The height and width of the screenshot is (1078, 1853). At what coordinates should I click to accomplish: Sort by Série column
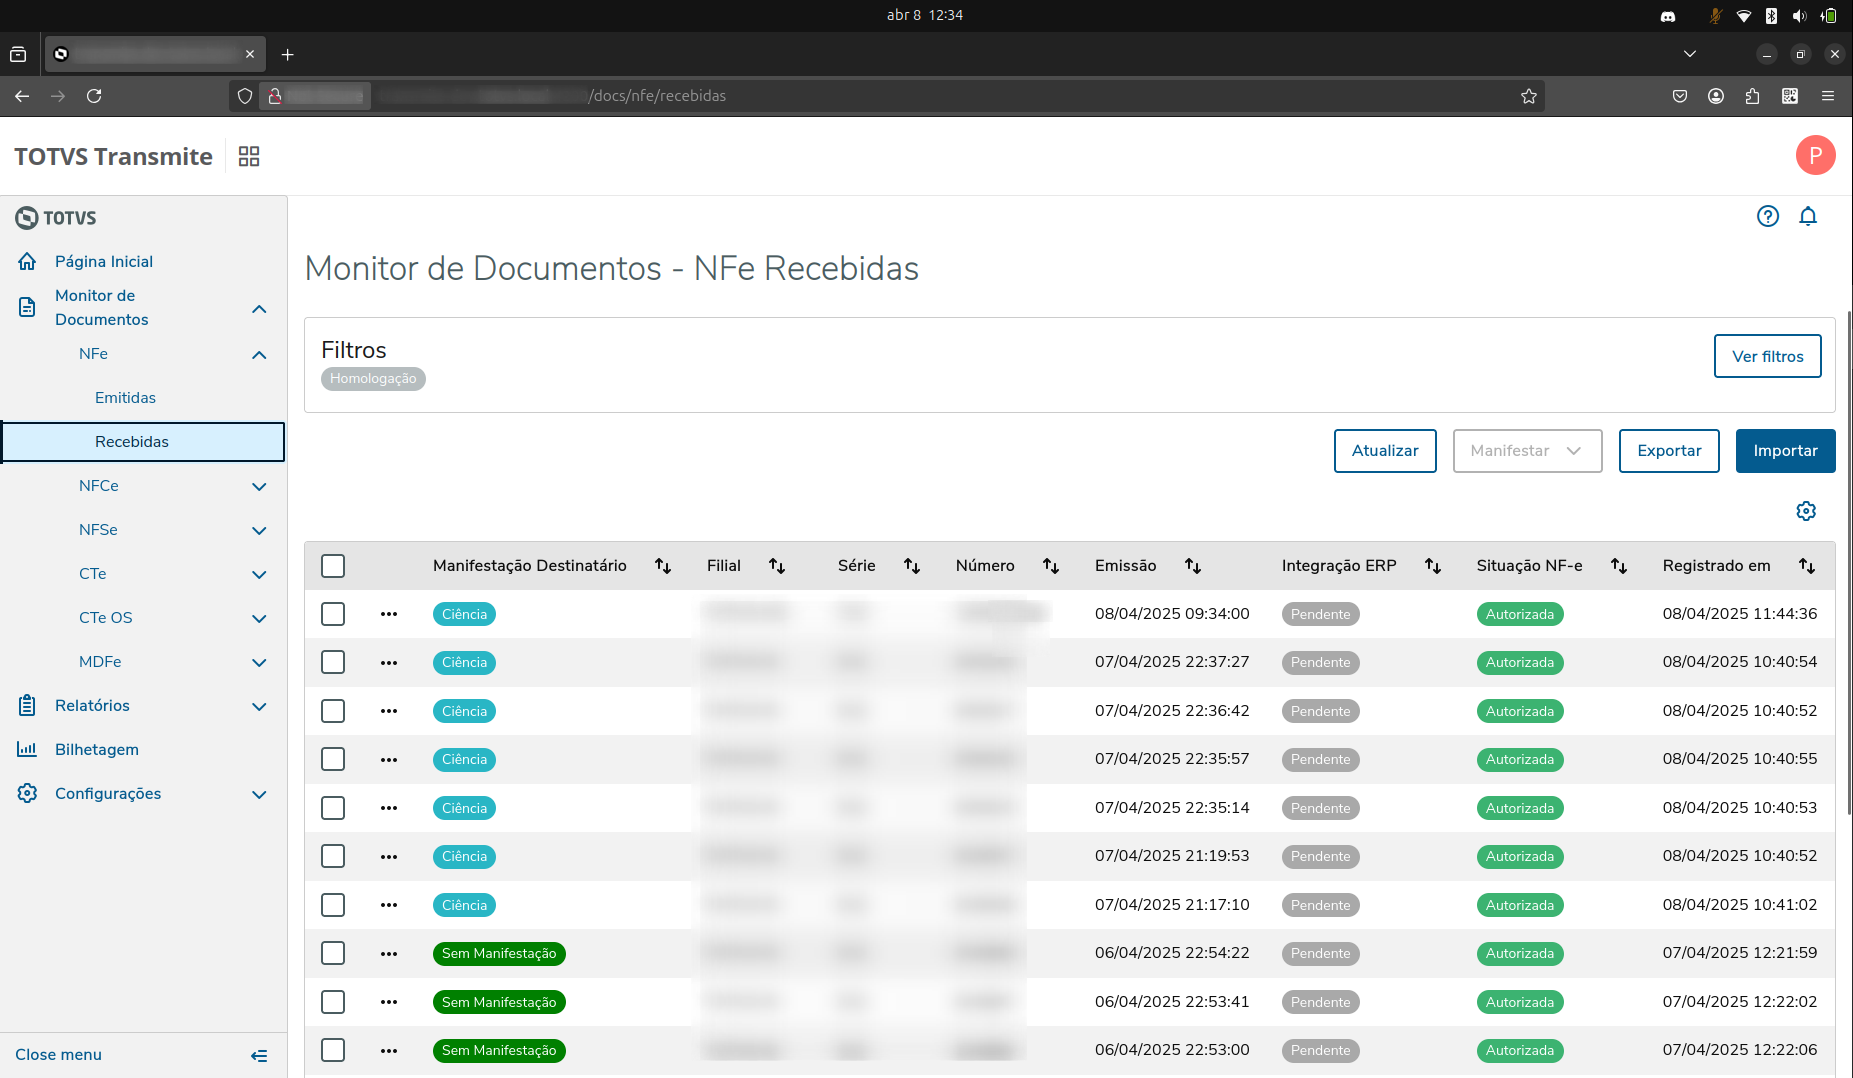point(912,566)
